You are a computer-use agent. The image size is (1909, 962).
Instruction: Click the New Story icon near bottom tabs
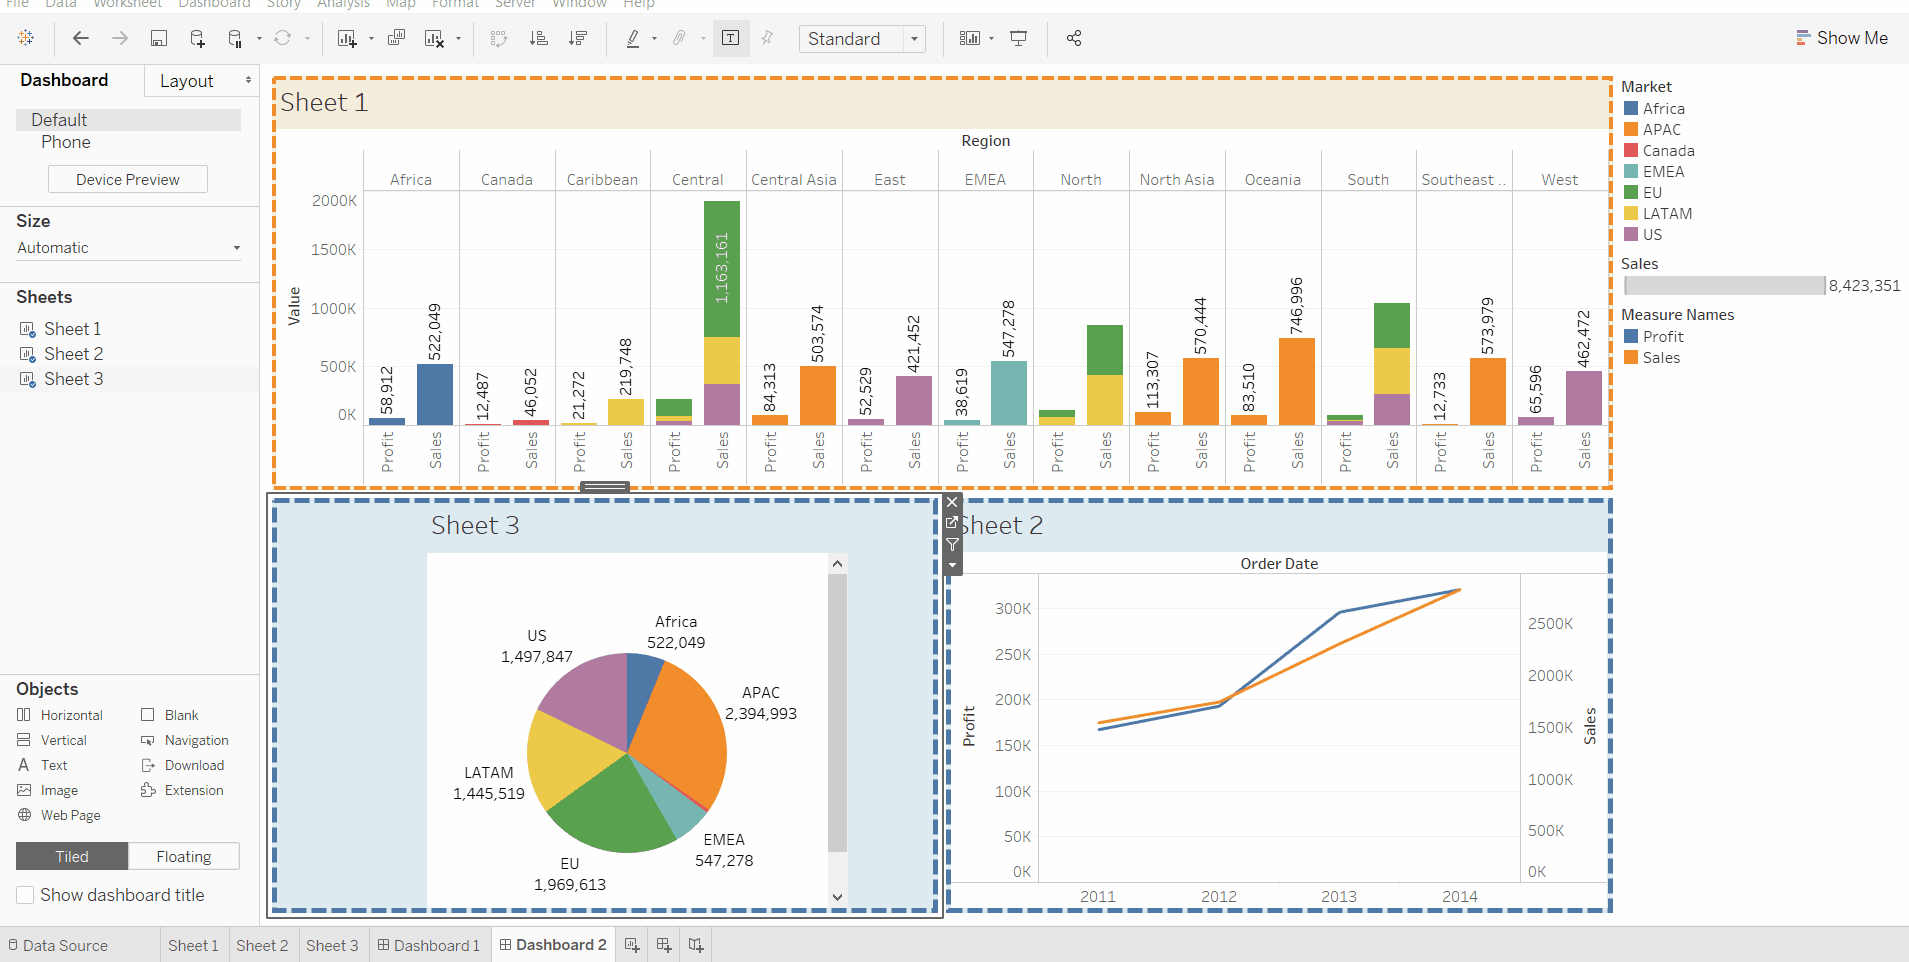[695, 944]
